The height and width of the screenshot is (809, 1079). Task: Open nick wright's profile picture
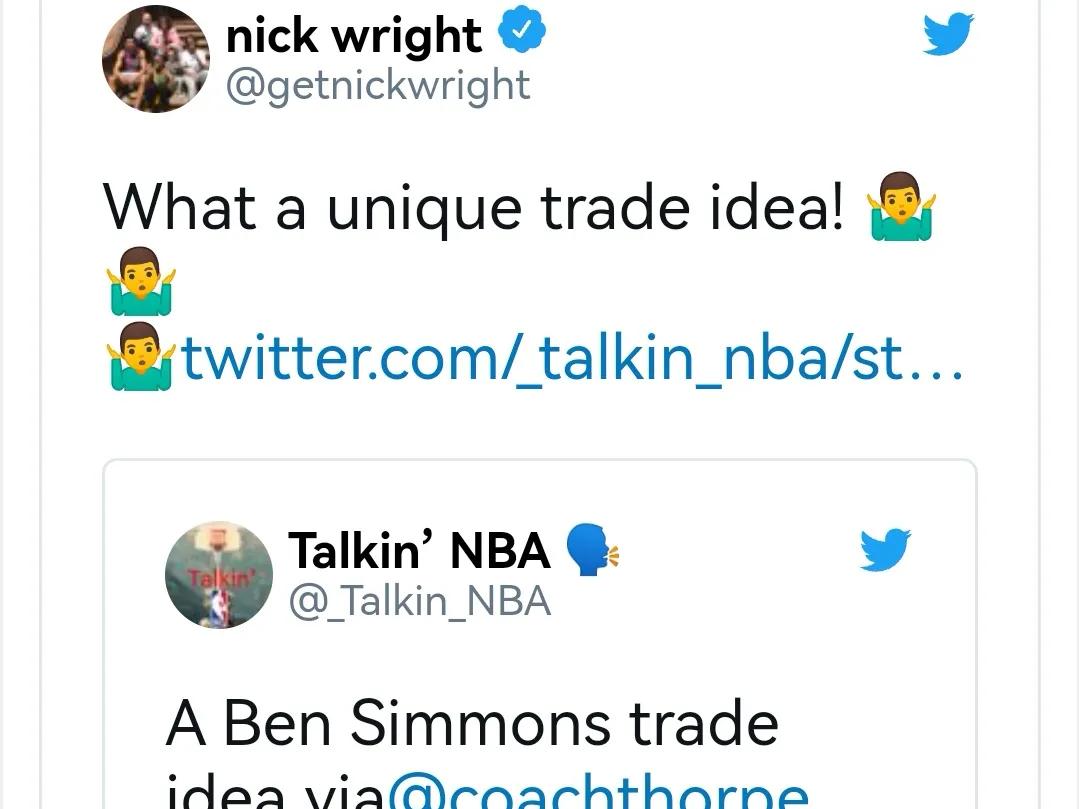coord(156,58)
